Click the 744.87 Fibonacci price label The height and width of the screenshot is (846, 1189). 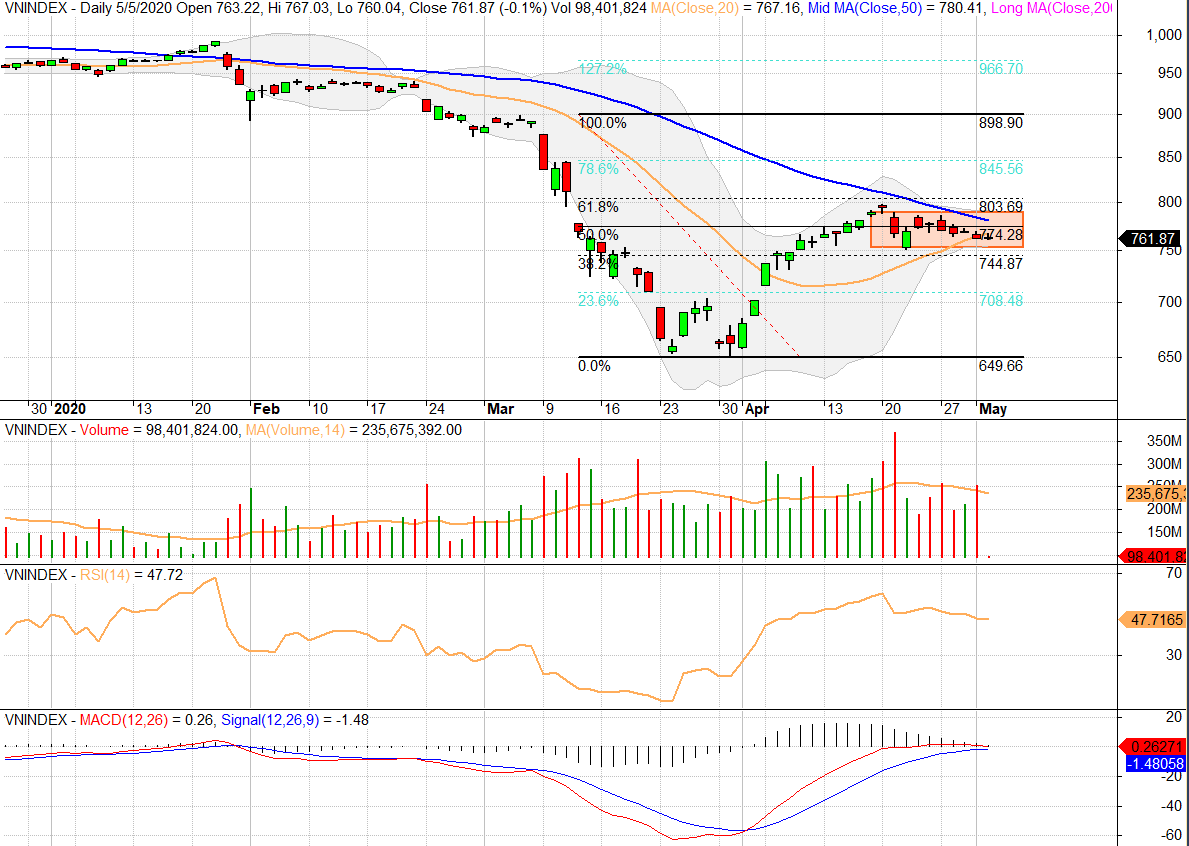(x=1000, y=264)
